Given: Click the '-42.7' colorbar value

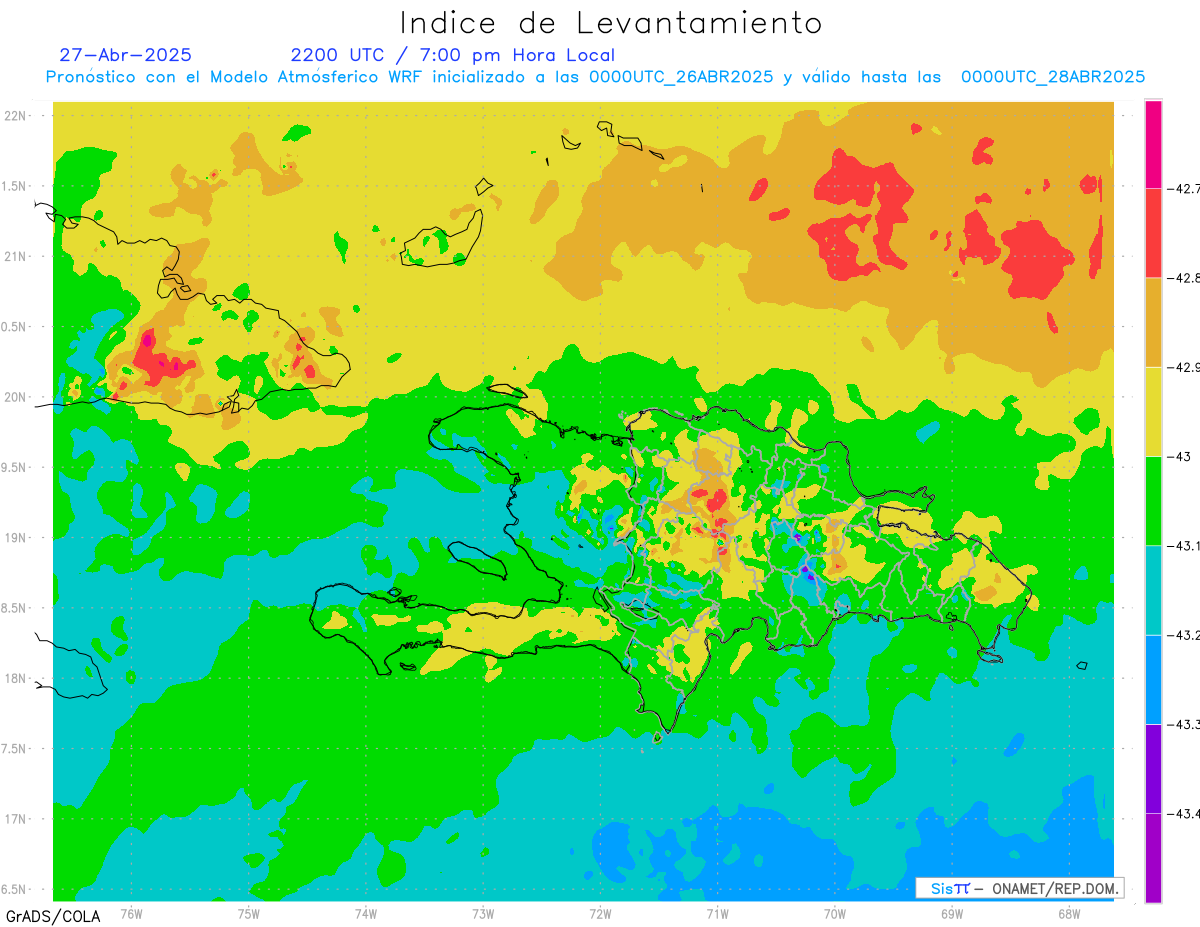Looking at the screenshot, I should tap(1184, 188).
